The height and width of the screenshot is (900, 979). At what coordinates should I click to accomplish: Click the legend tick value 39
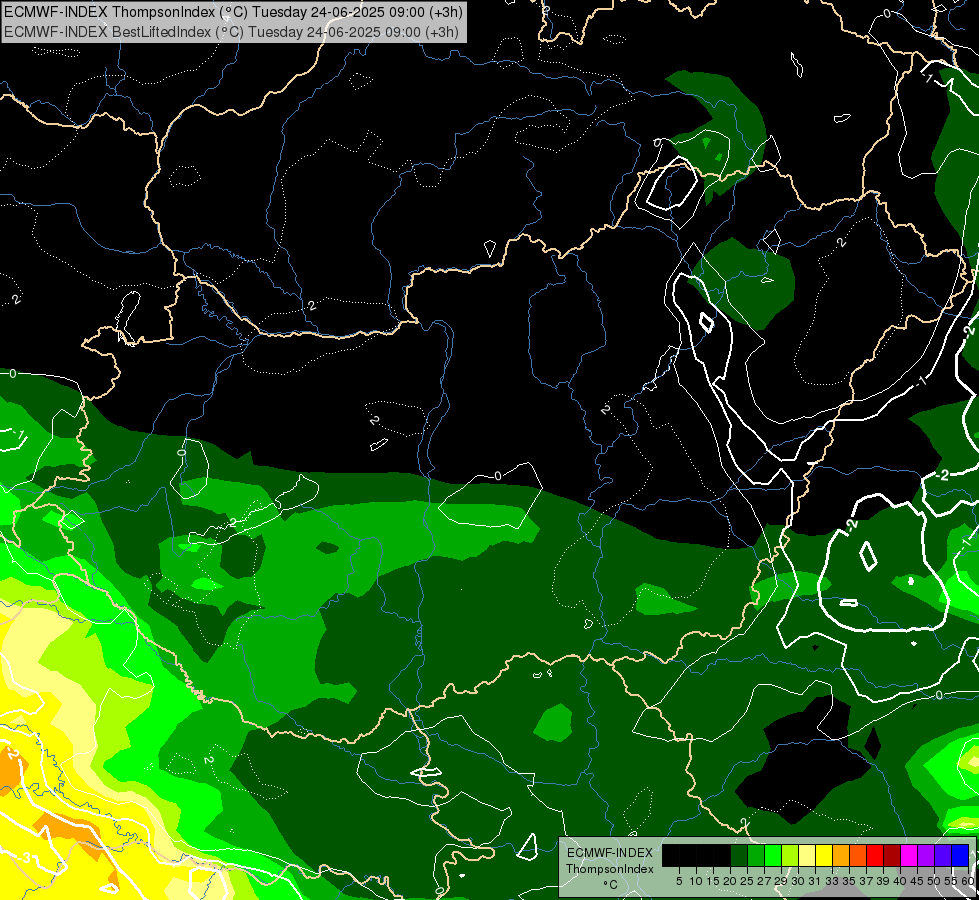click(x=883, y=881)
